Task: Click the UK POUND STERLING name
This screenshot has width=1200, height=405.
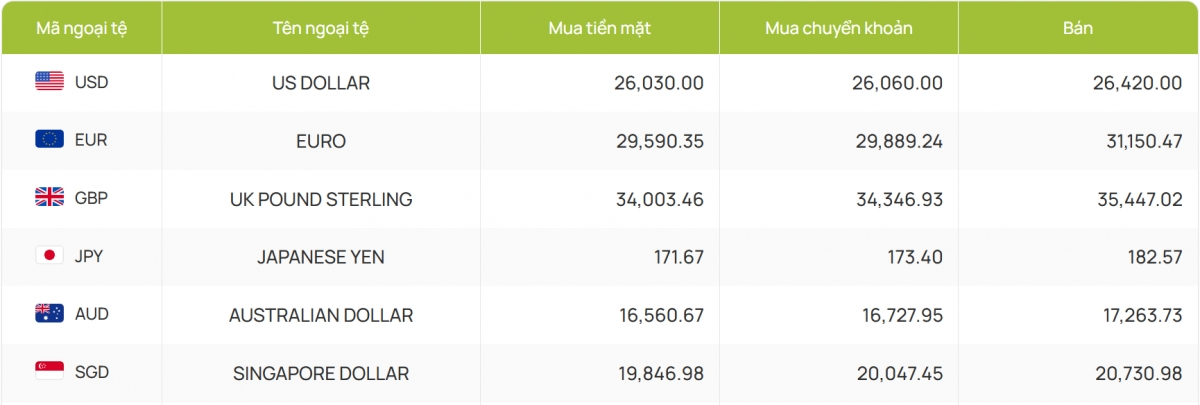Action: 321,199
